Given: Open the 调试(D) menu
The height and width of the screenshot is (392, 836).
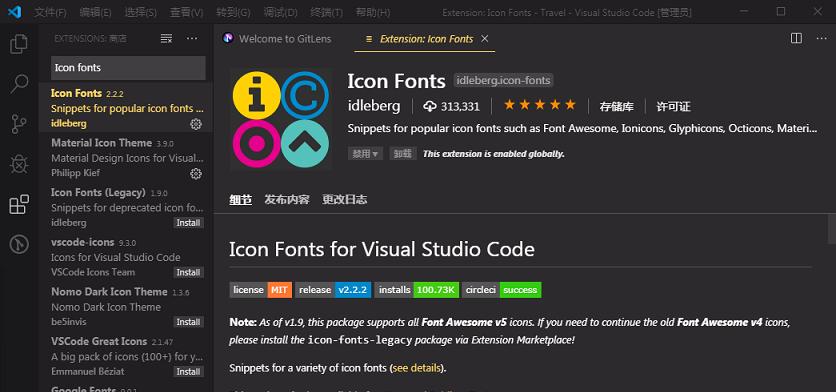Looking at the screenshot, I should pyautogui.click(x=280, y=12).
